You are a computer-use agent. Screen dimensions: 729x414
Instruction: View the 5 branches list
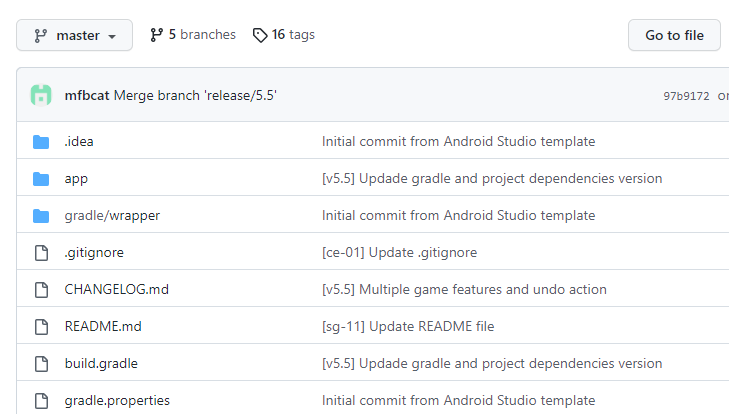point(193,35)
